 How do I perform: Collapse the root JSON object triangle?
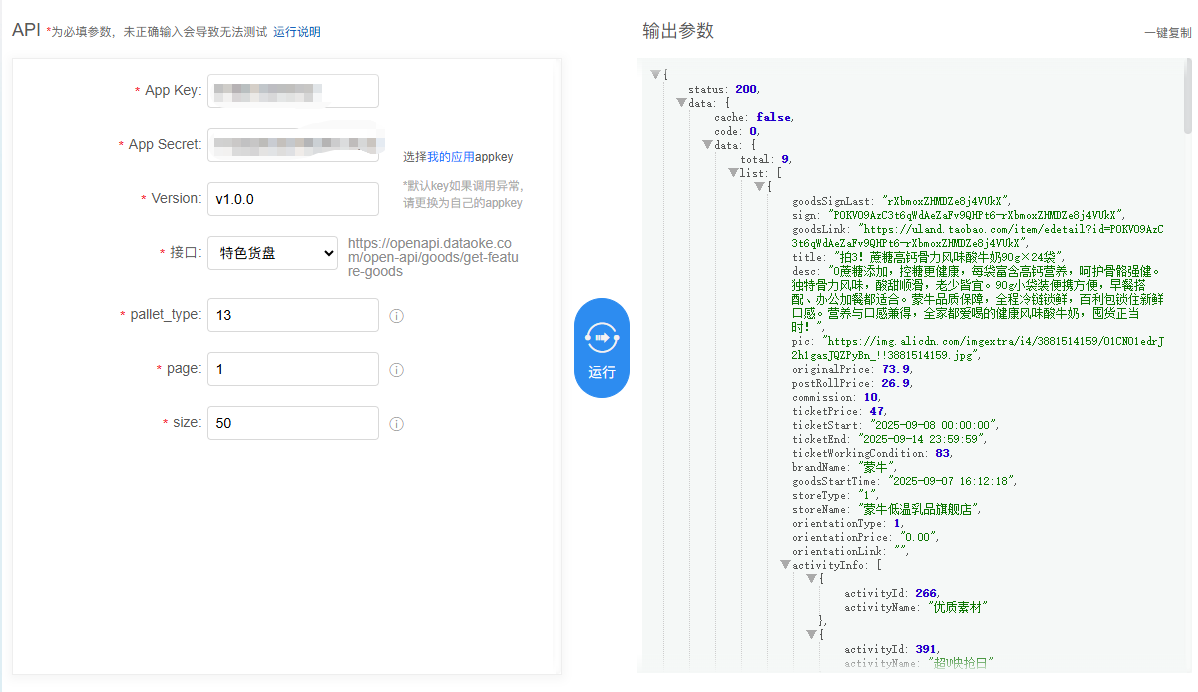[656, 75]
